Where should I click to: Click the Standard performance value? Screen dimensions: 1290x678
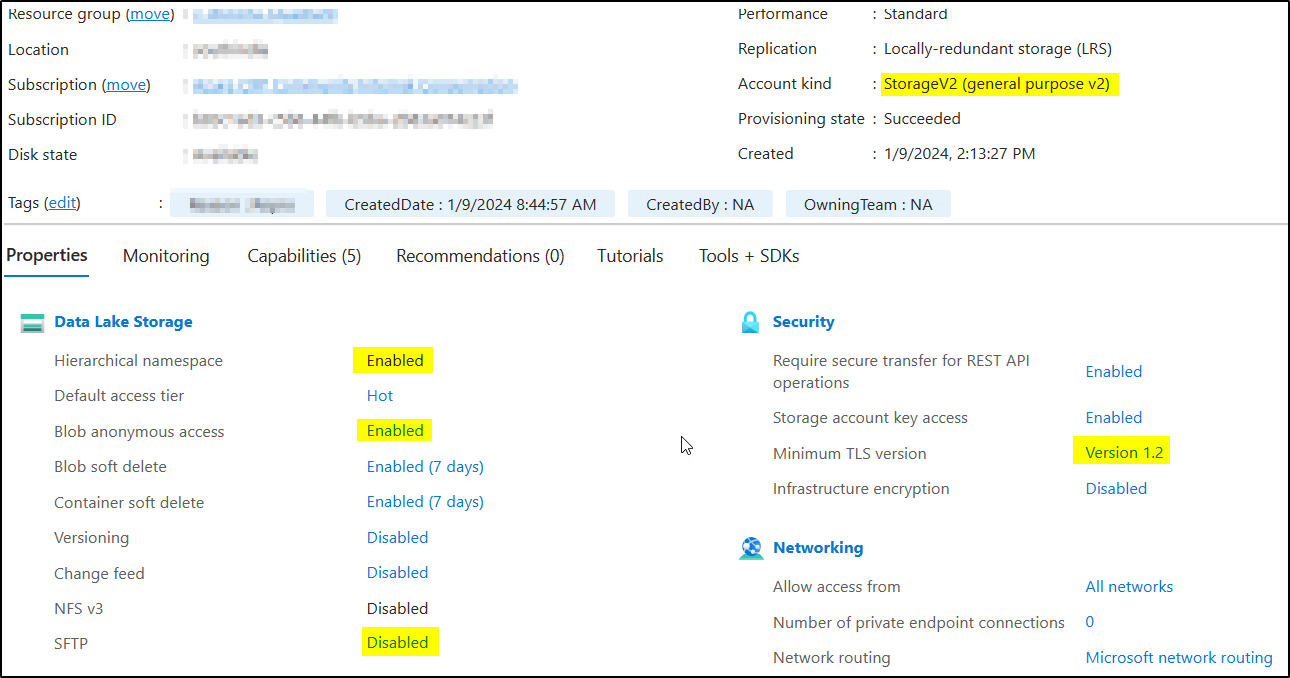(x=916, y=14)
